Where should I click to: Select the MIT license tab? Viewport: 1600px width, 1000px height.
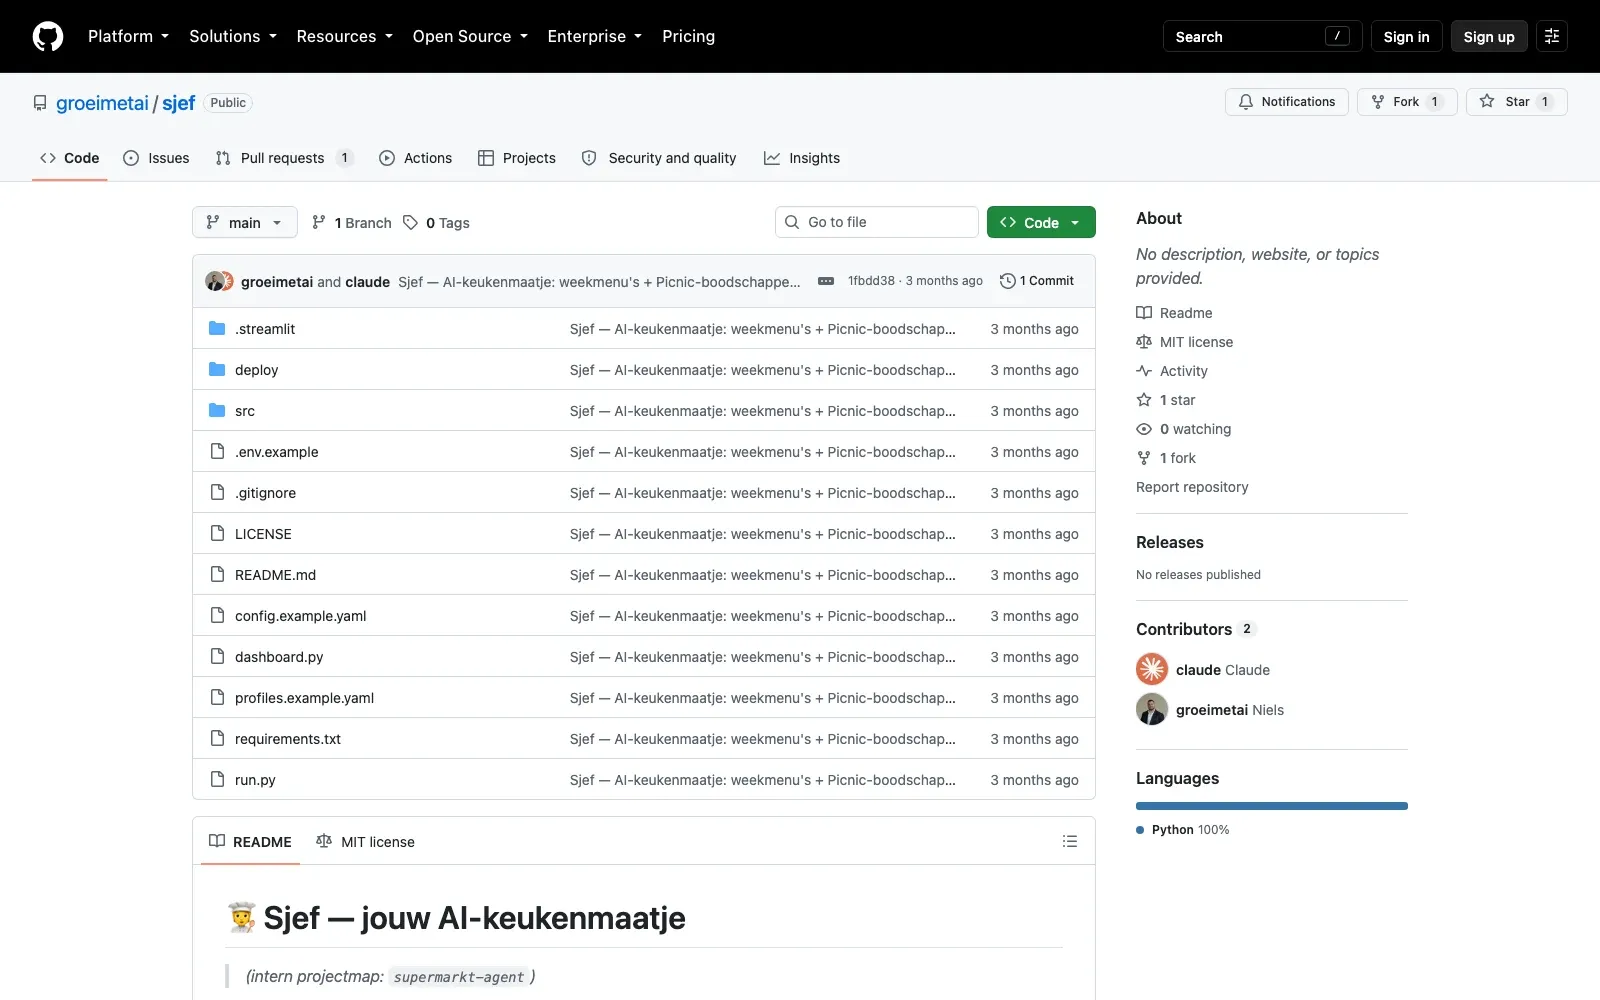[x=365, y=842]
